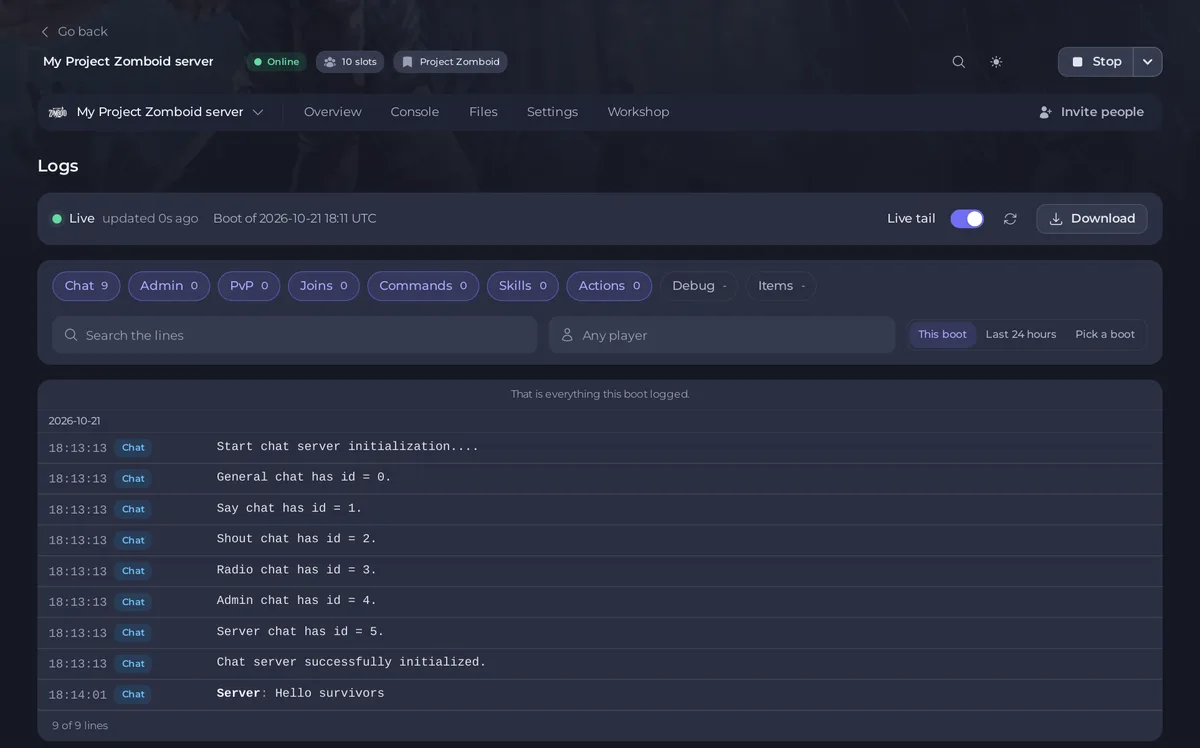Click the search magnifier icon in header
This screenshot has height=748, width=1200.
tap(958, 62)
